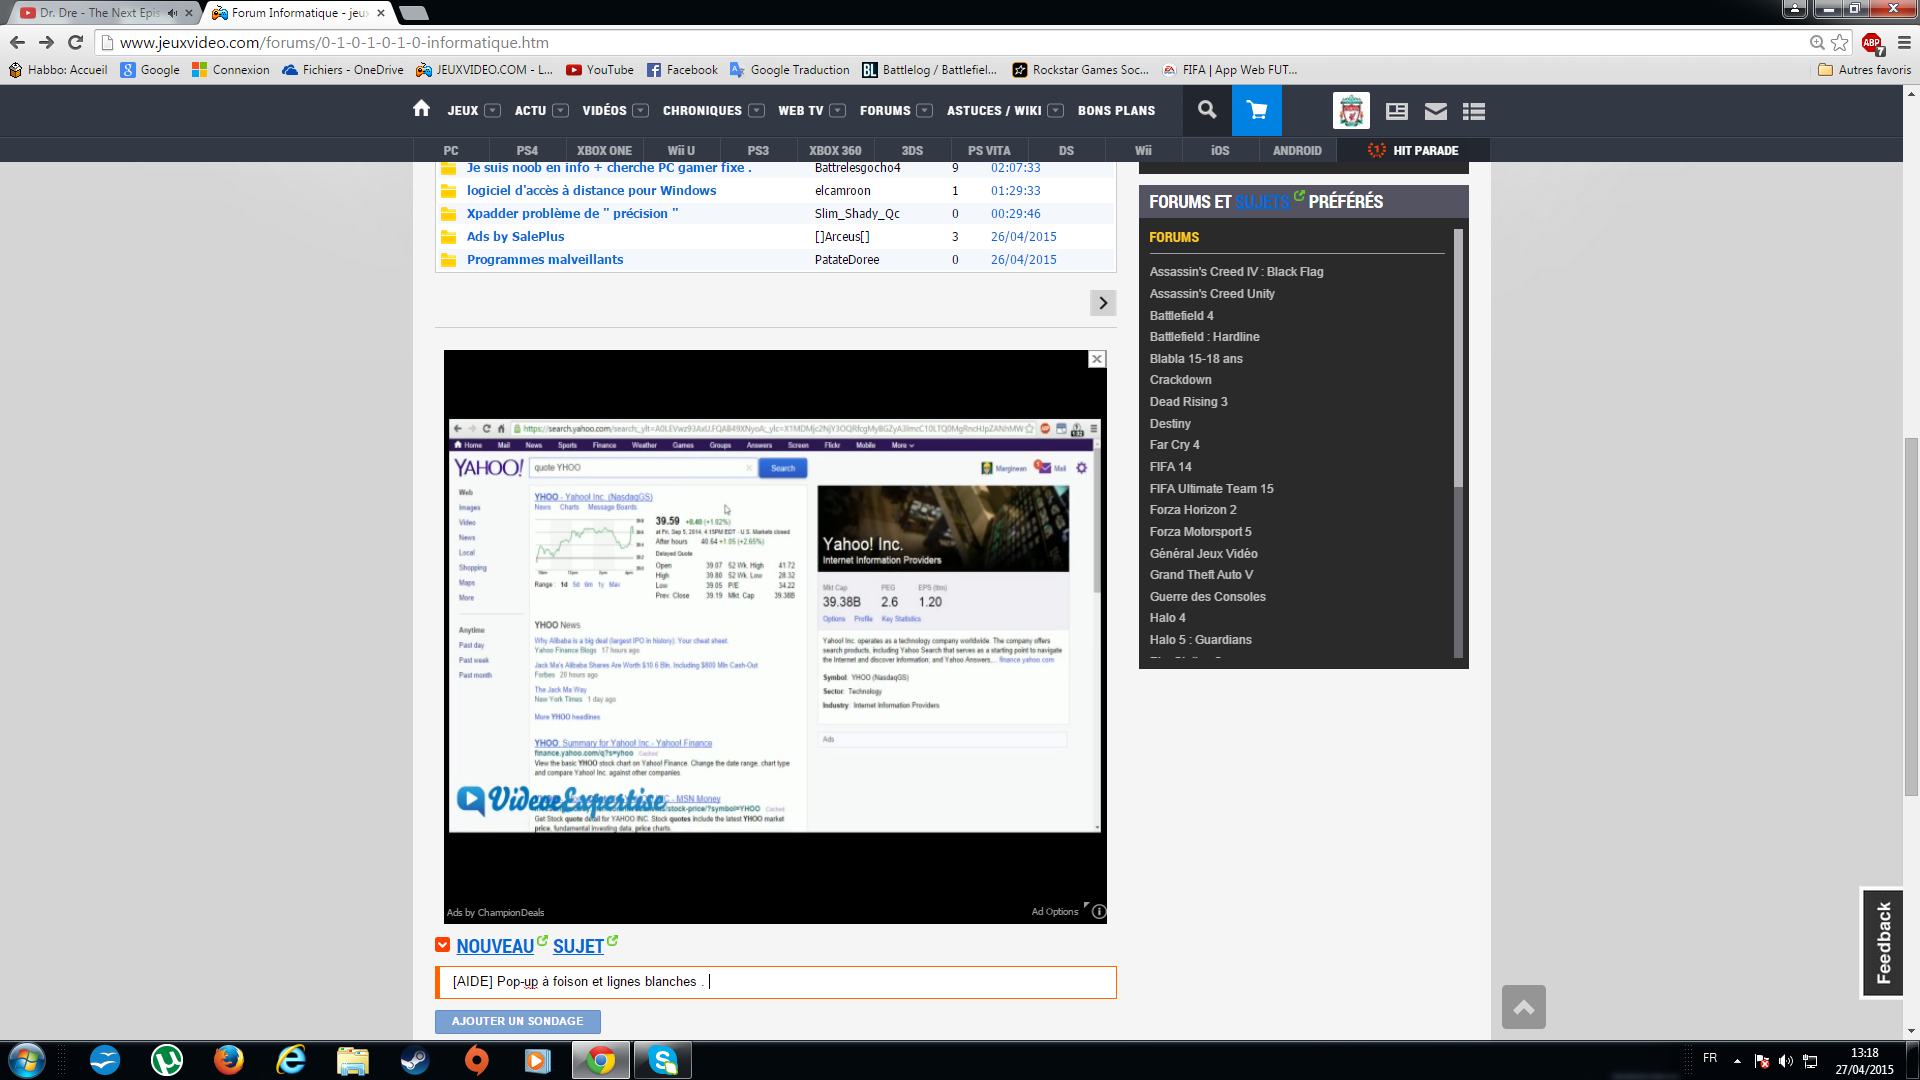The image size is (1920, 1080).
Task: Open Windows Explorer folder in taskbar
Action: (353, 1060)
